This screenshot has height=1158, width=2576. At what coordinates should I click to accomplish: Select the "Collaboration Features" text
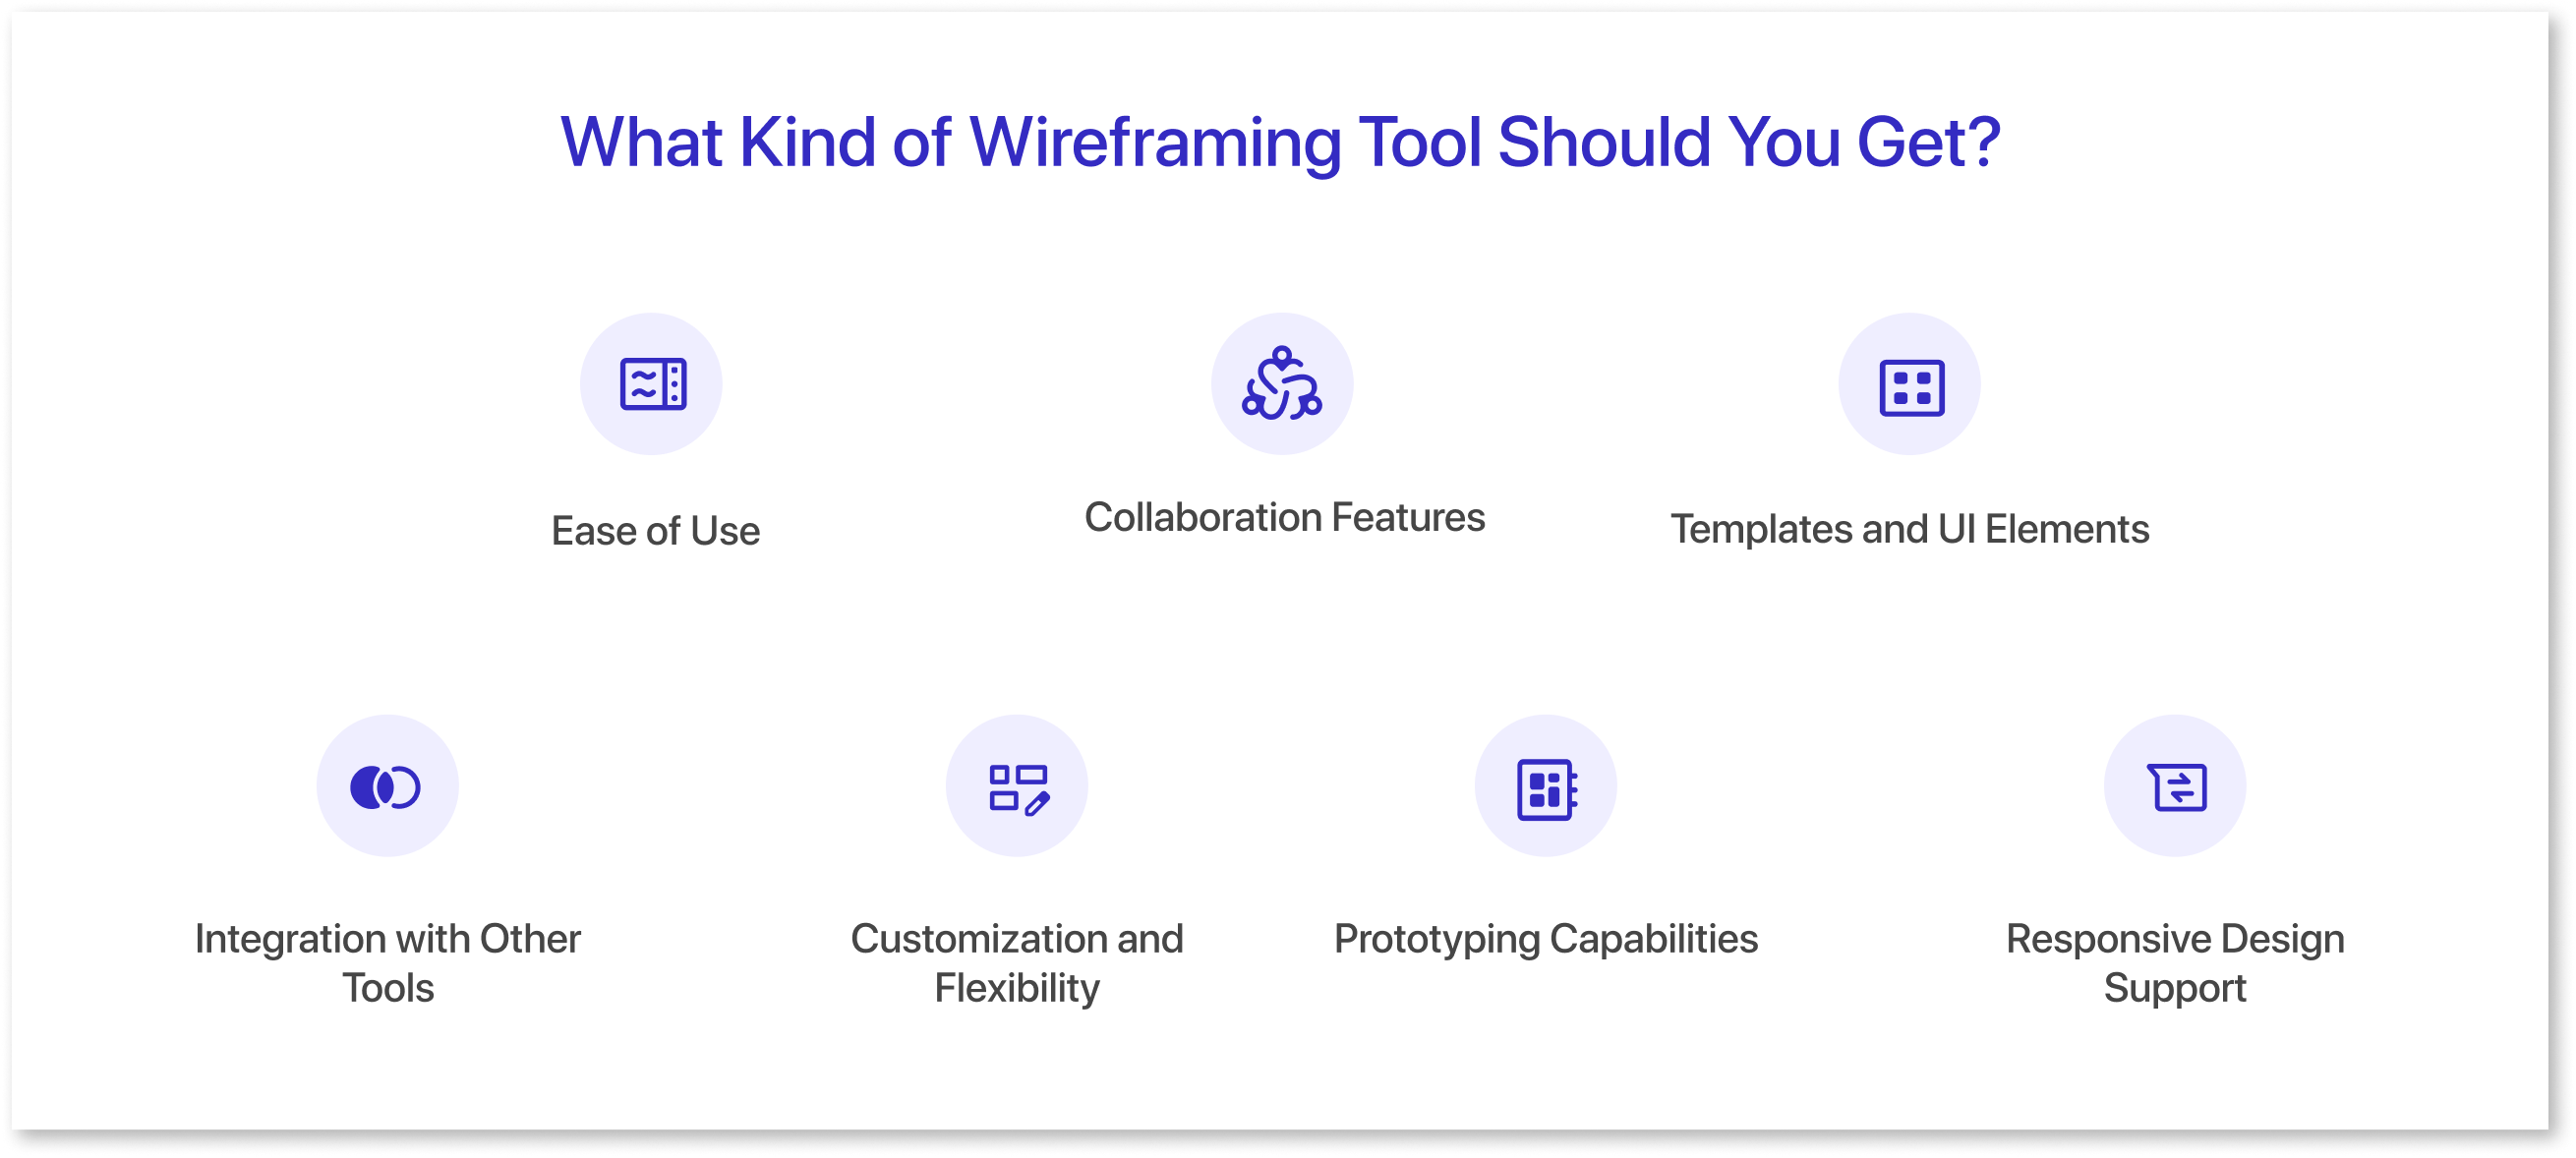pyautogui.click(x=1285, y=517)
